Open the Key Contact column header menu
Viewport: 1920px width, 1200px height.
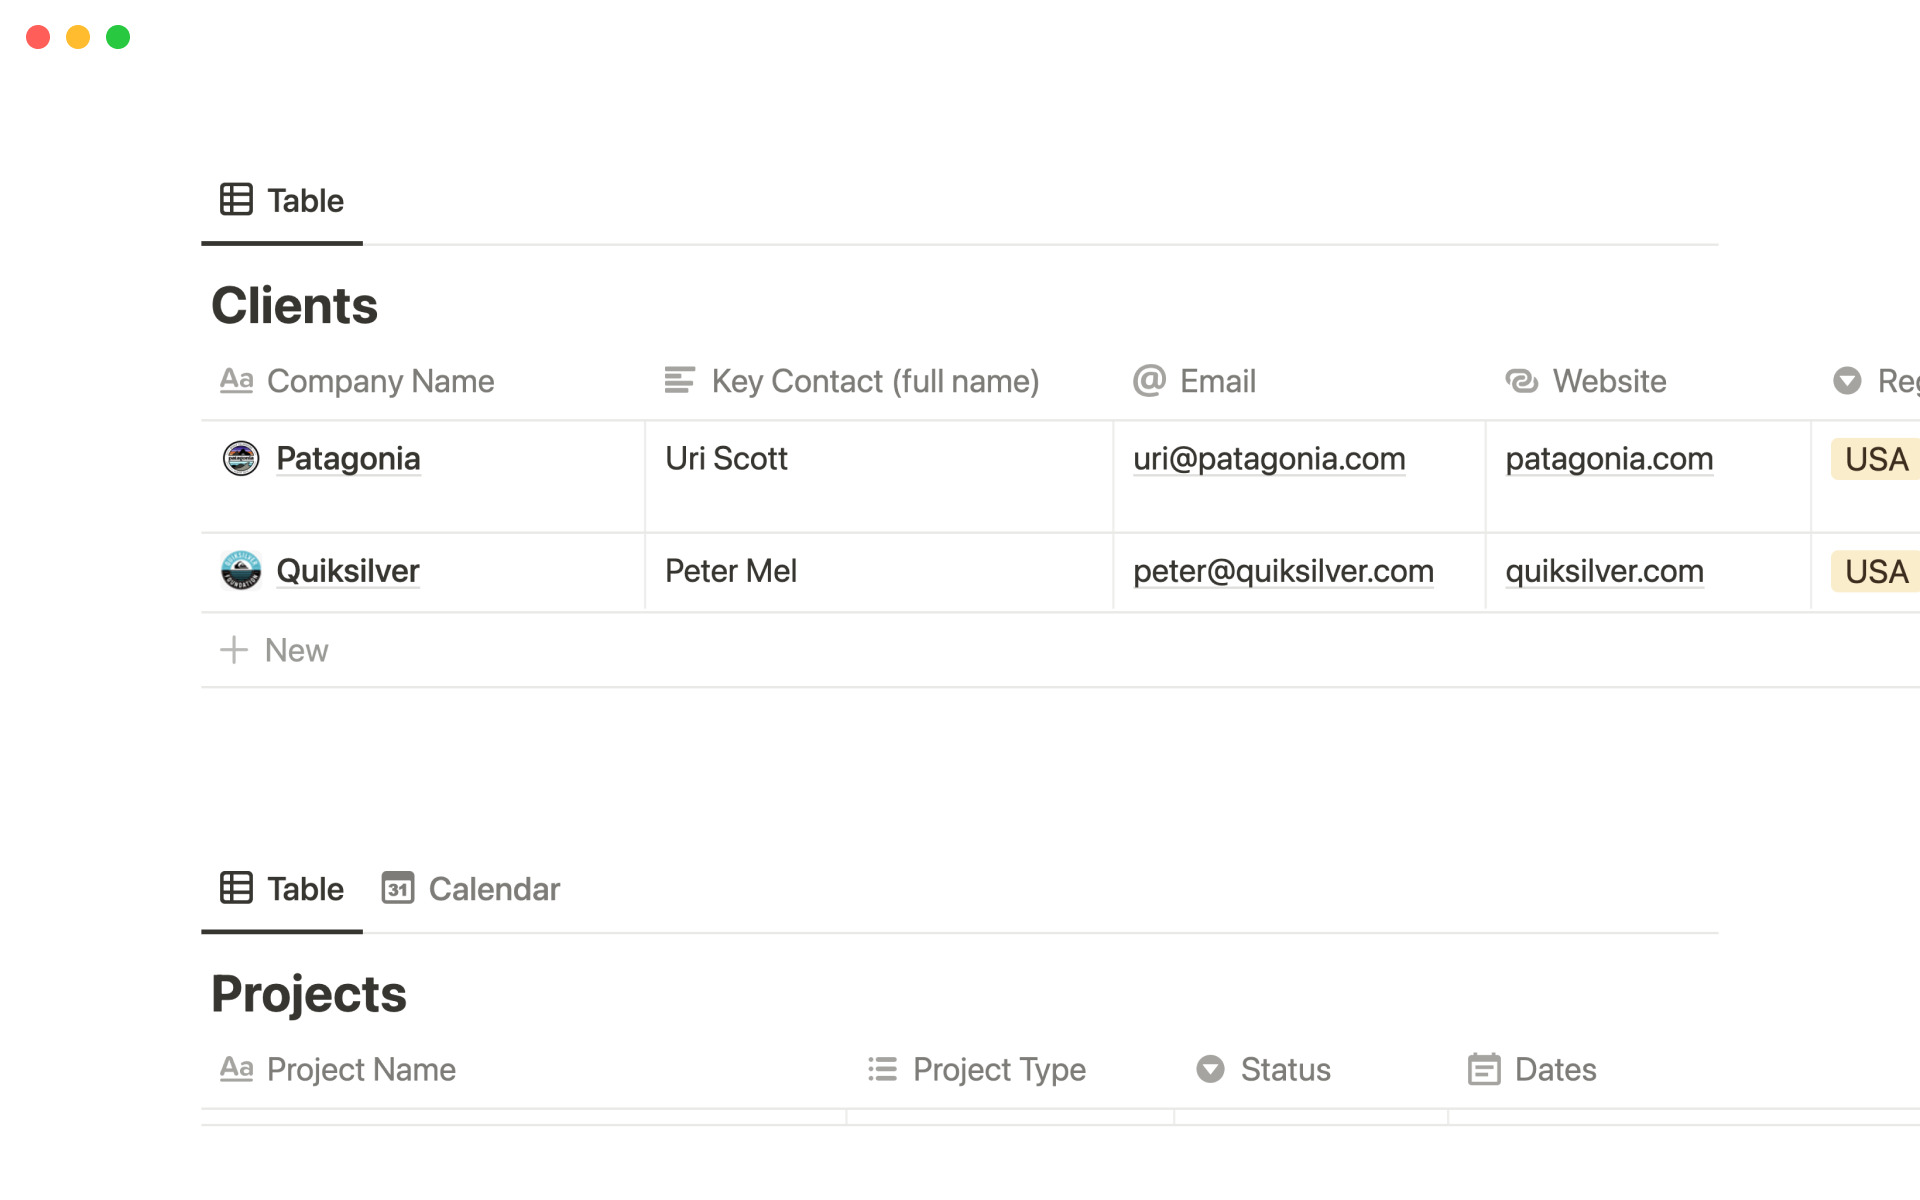coord(875,381)
